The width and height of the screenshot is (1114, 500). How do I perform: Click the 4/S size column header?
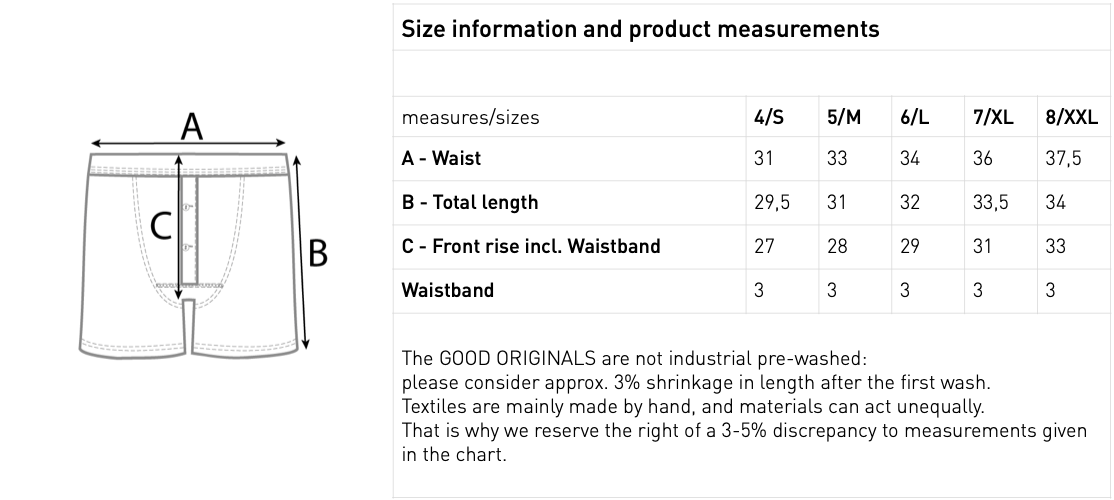[768, 117]
